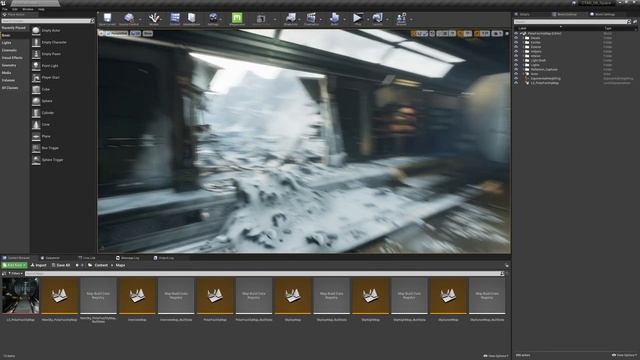The width and height of the screenshot is (640, 360).
Task: Open the Show flags dropdown
Action: pyautogui.click(x=148, y=33)
